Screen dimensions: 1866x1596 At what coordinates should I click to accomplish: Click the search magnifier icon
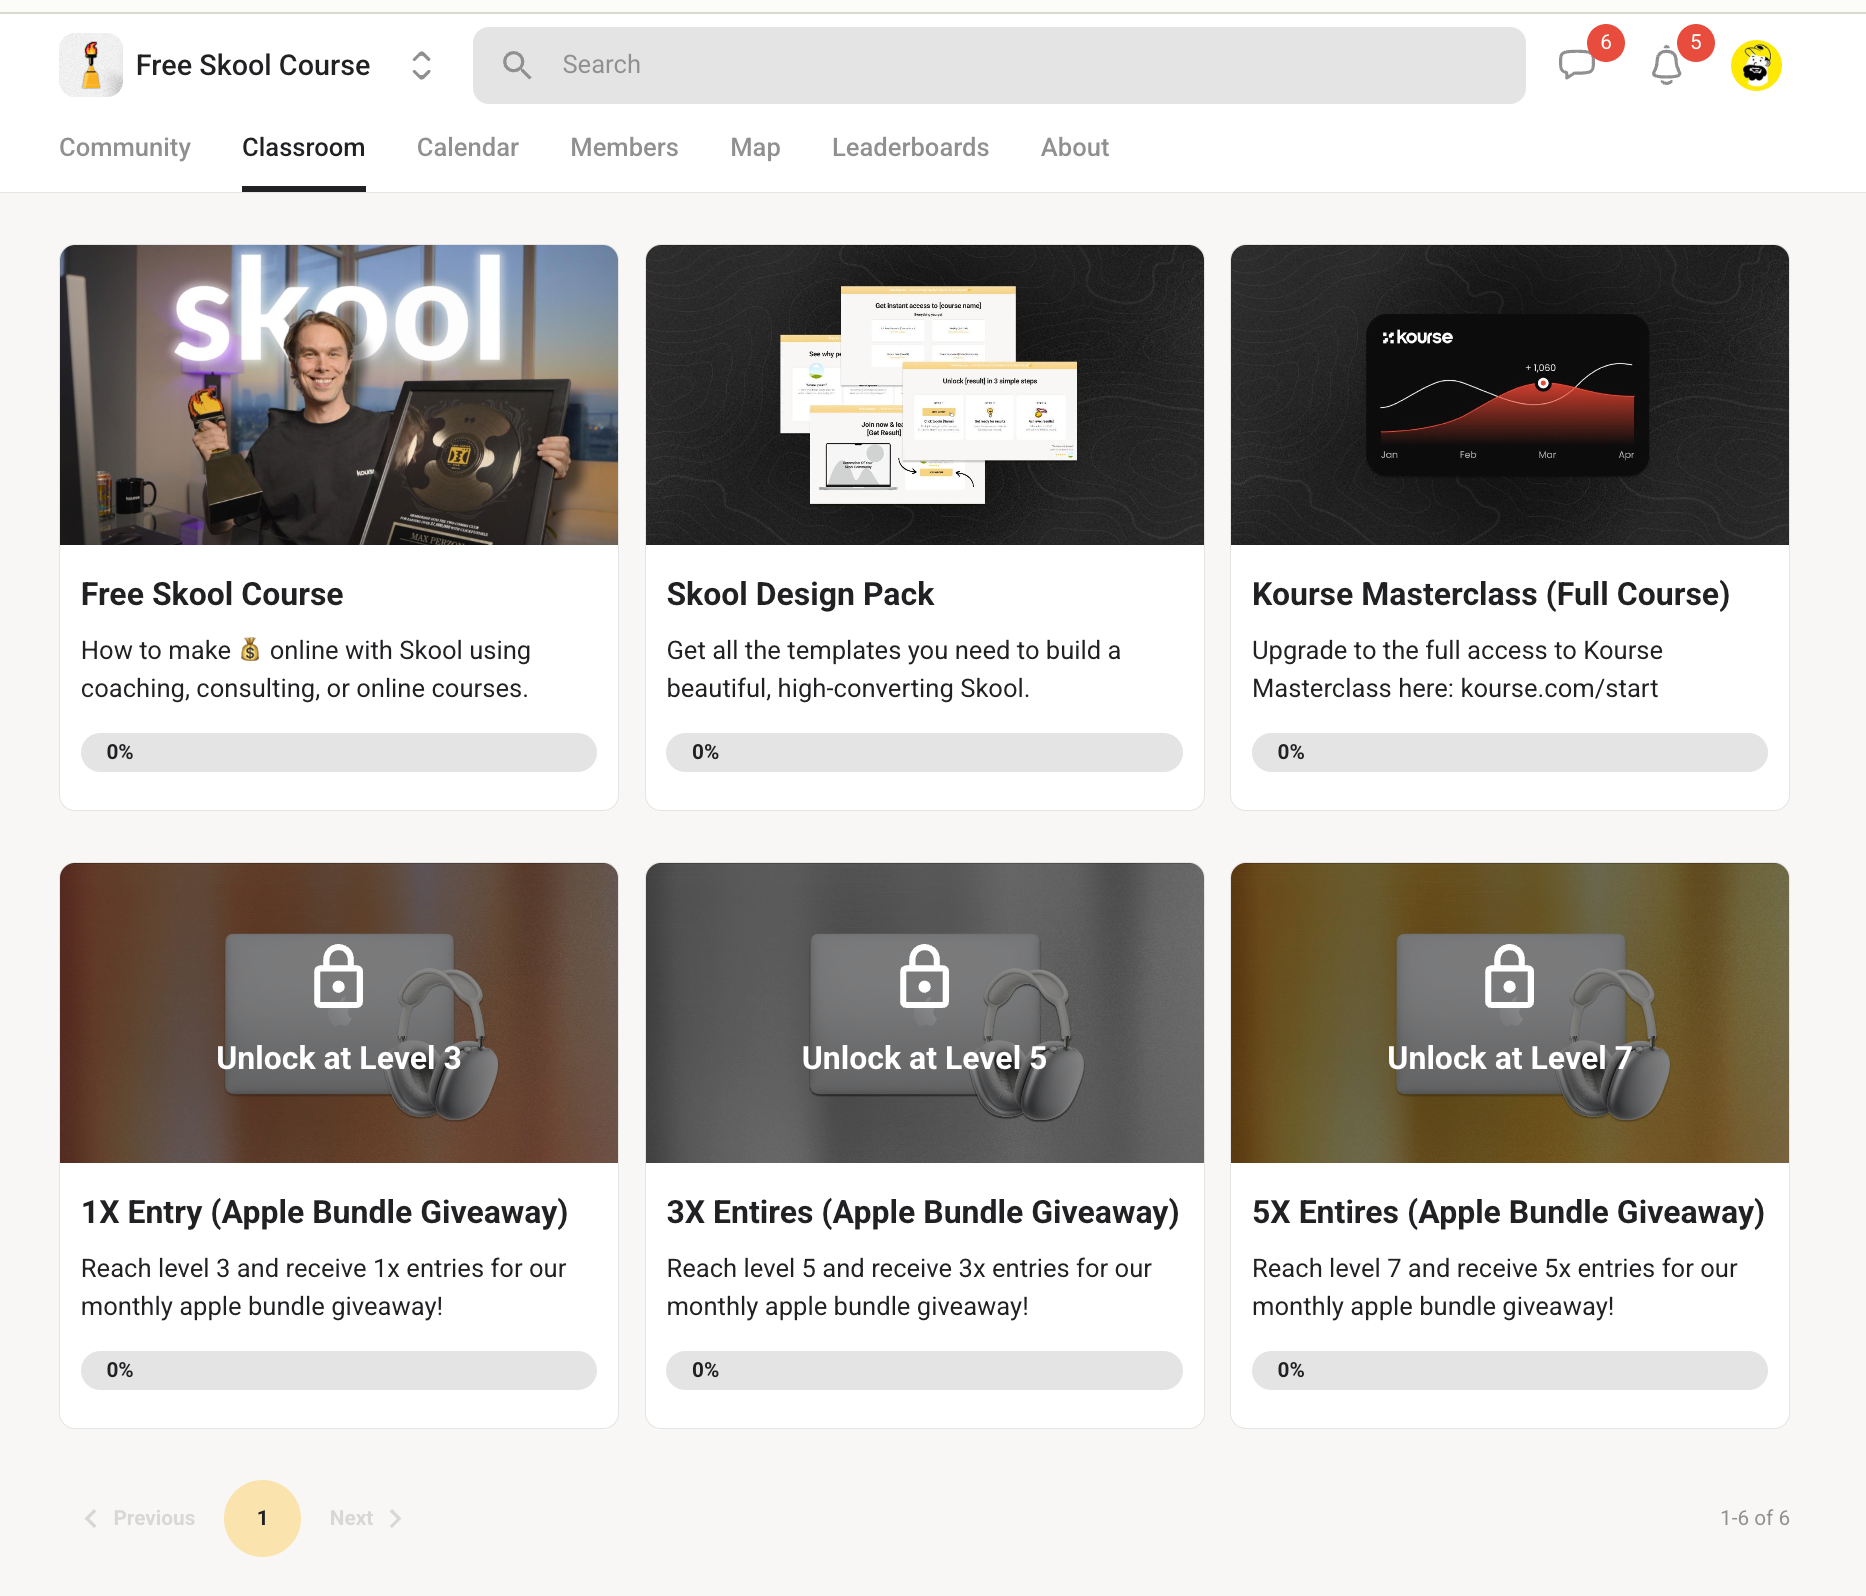pyautogui.click(x=517, y=65)
